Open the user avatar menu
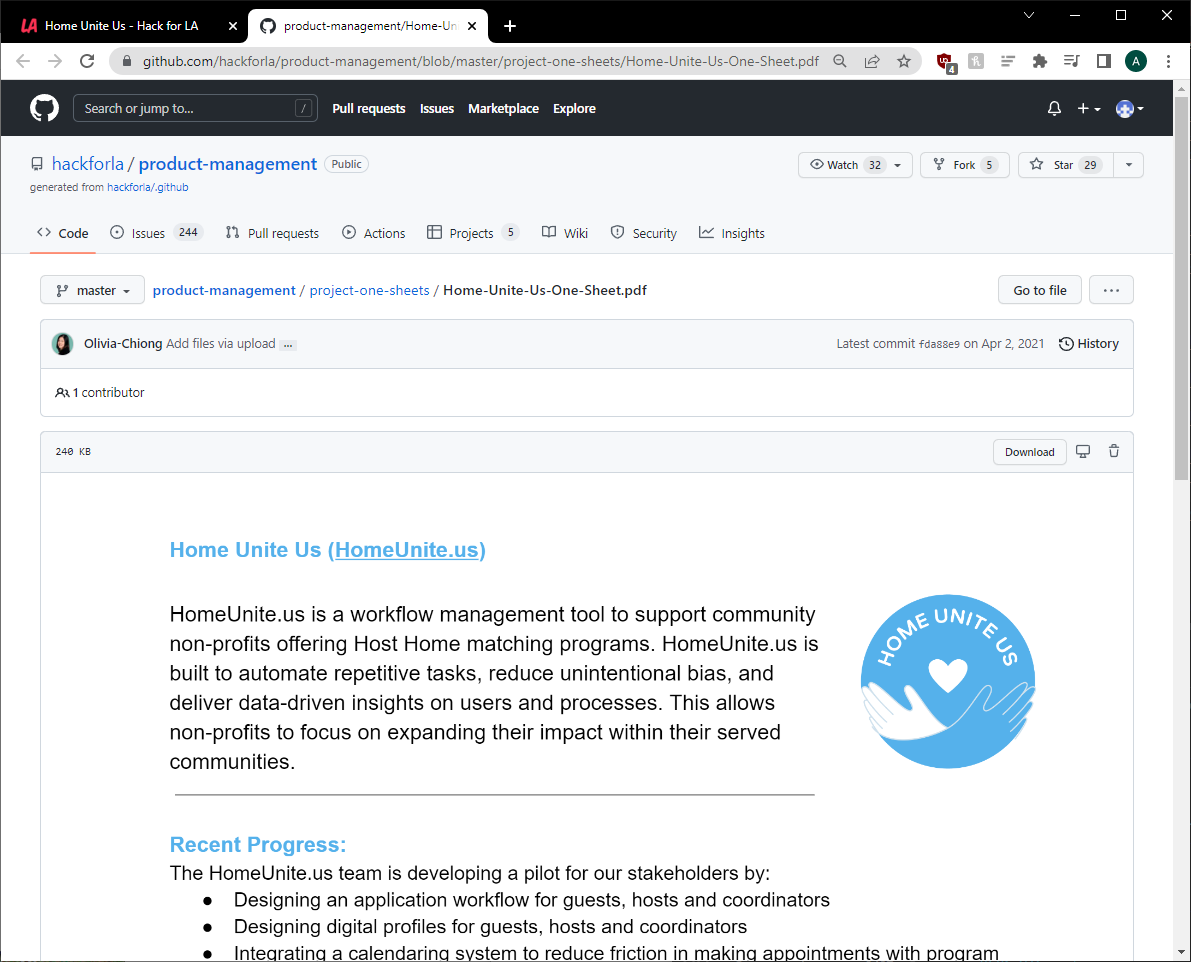Image resolution: width=1191 pixels, height=962 pixels. click(x=1129, y=109)
